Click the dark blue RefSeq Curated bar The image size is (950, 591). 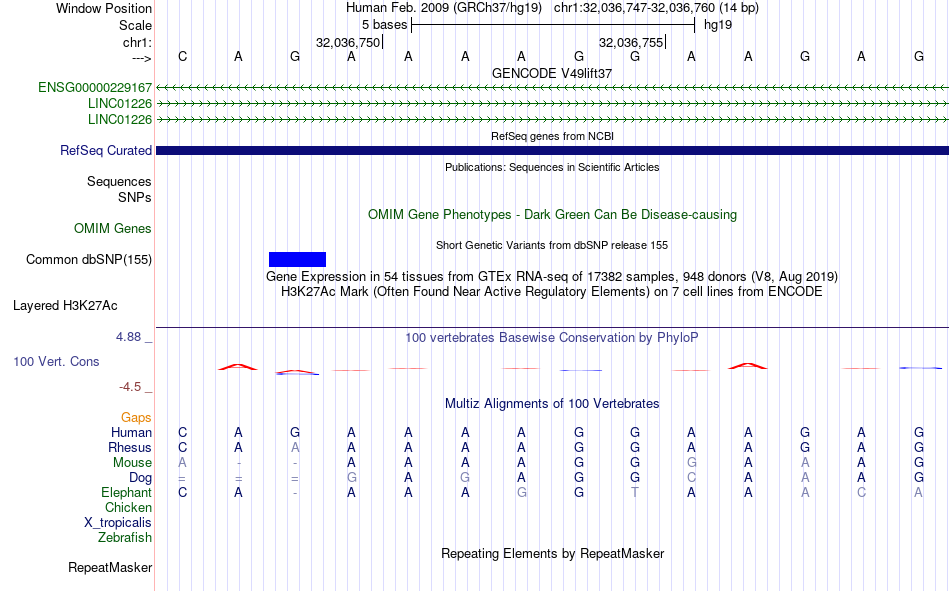pyautogui.click(x=552, y=150)
